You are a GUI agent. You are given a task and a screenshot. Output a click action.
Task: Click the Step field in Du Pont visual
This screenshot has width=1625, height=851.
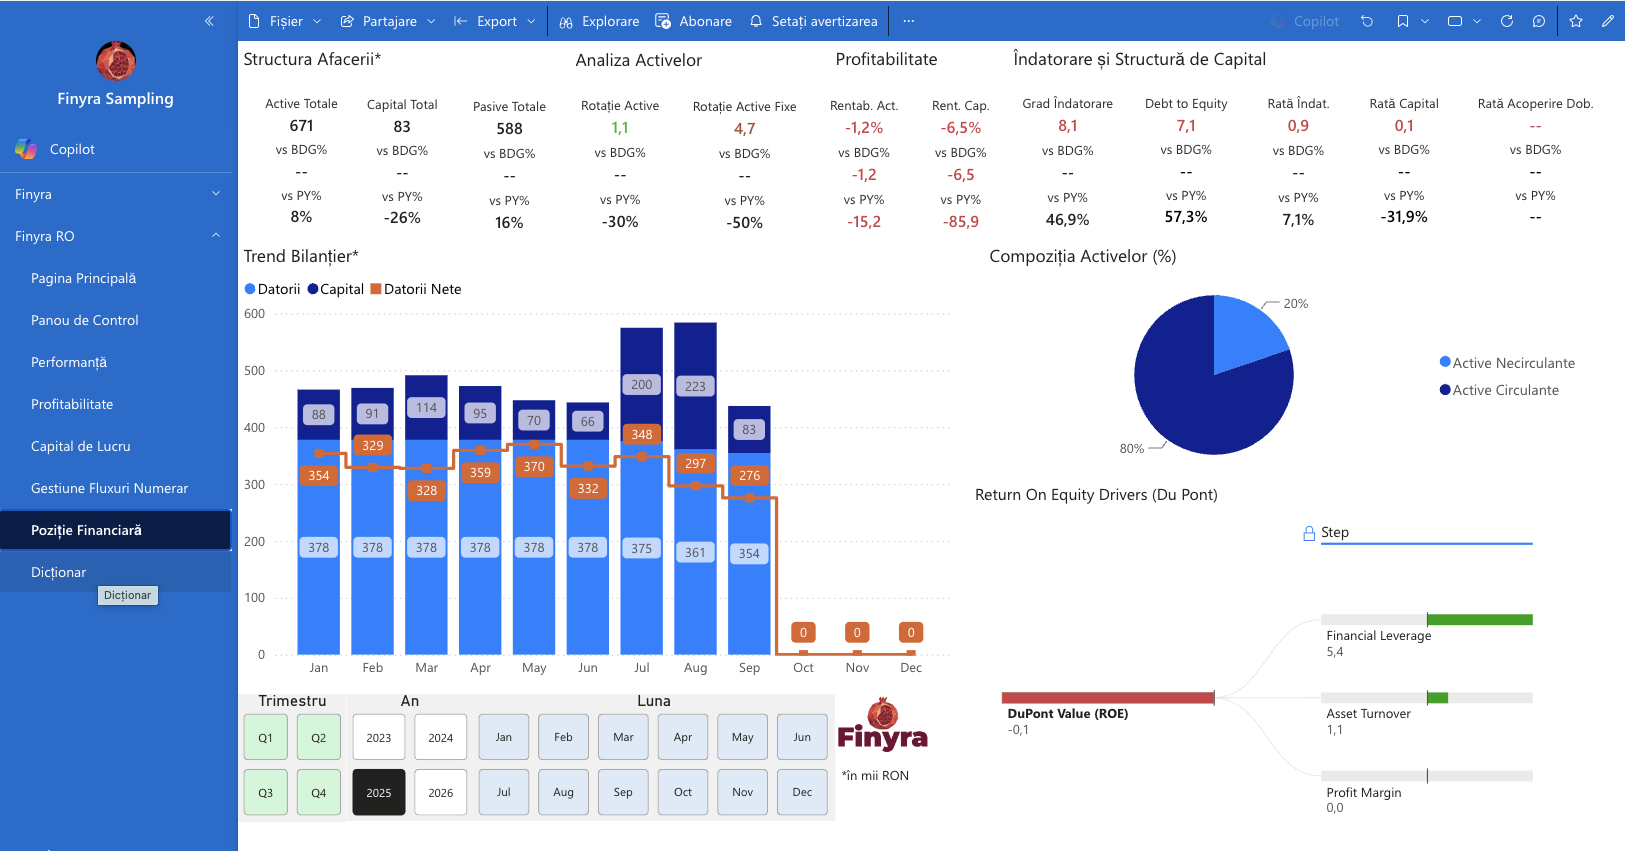click(1427, 533)
